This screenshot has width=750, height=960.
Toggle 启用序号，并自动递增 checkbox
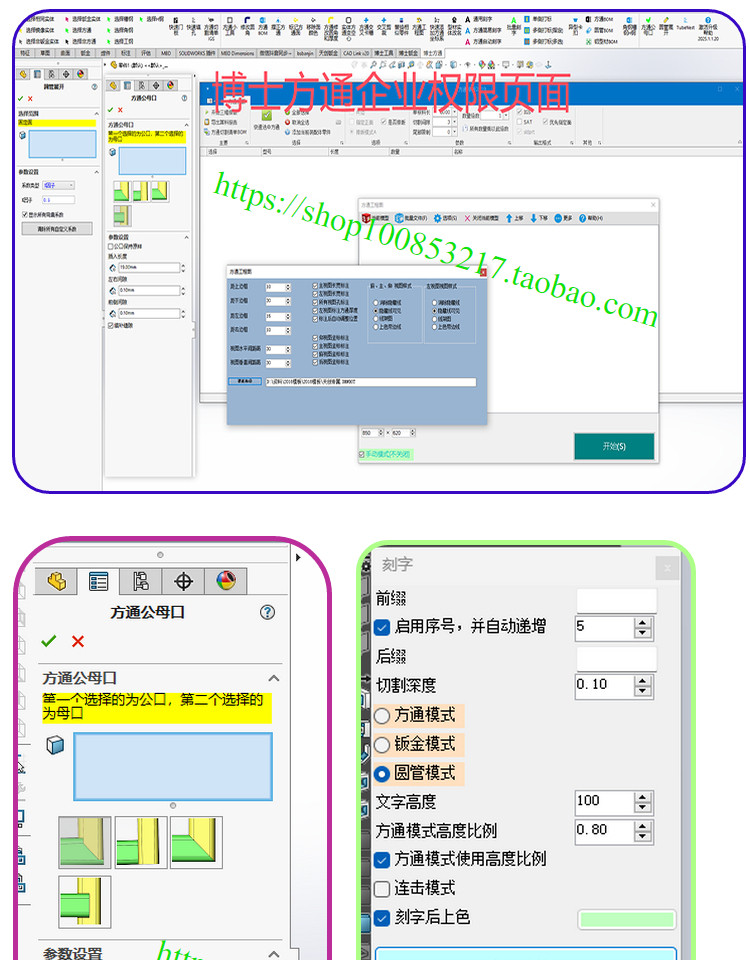coord(382,627)
